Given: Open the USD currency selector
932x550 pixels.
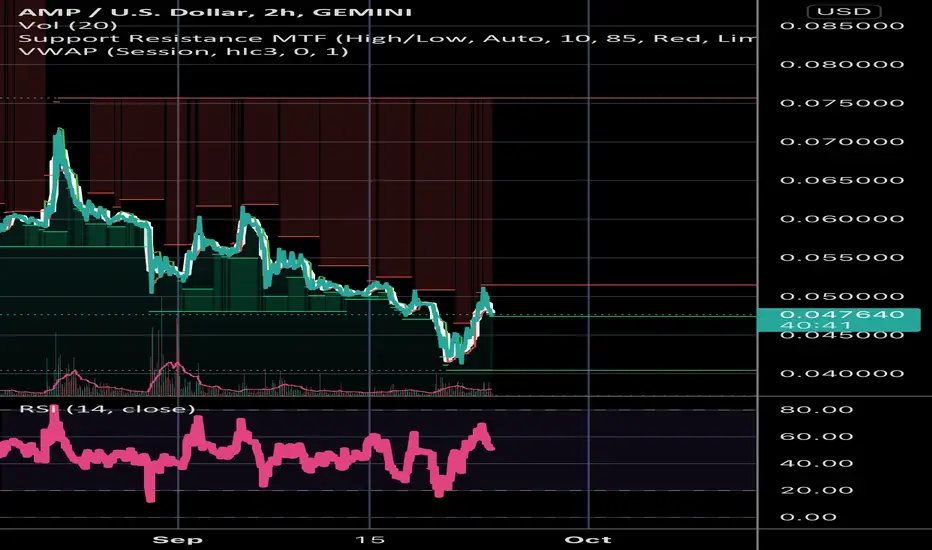Looking at the screenshot, I should pyautogui.click(x=843, y=11).
